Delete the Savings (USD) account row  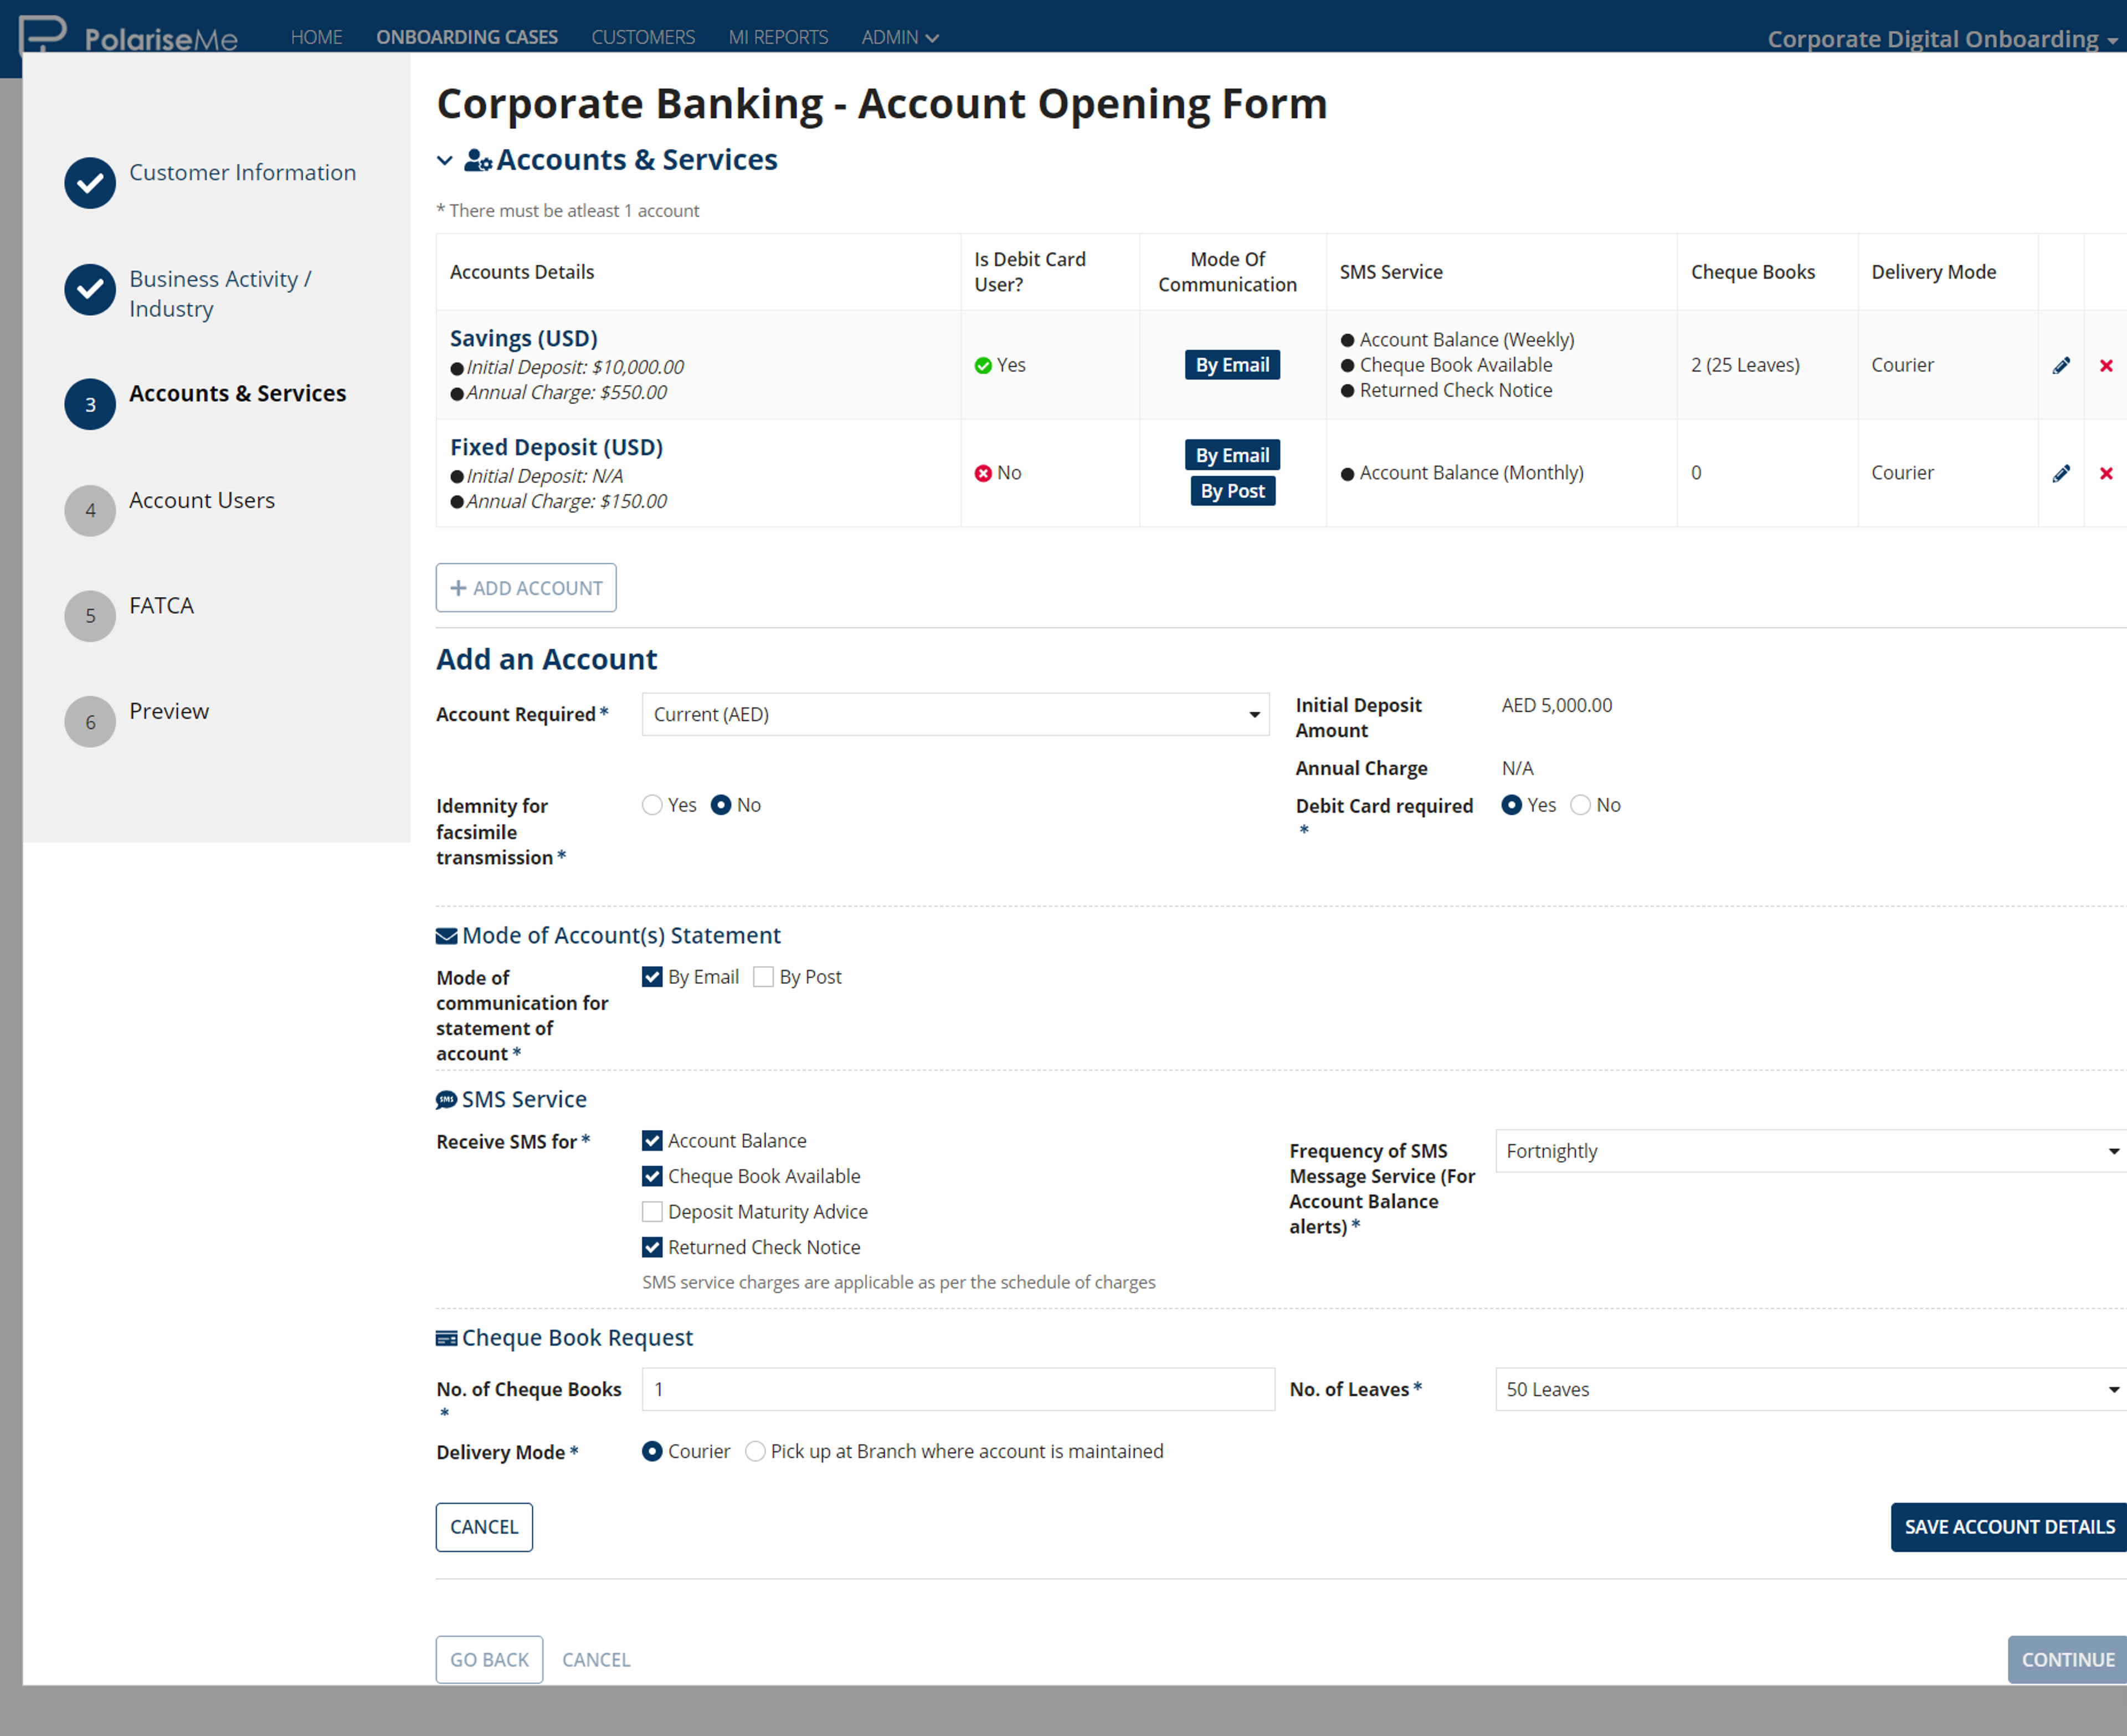click(2106, 365)
